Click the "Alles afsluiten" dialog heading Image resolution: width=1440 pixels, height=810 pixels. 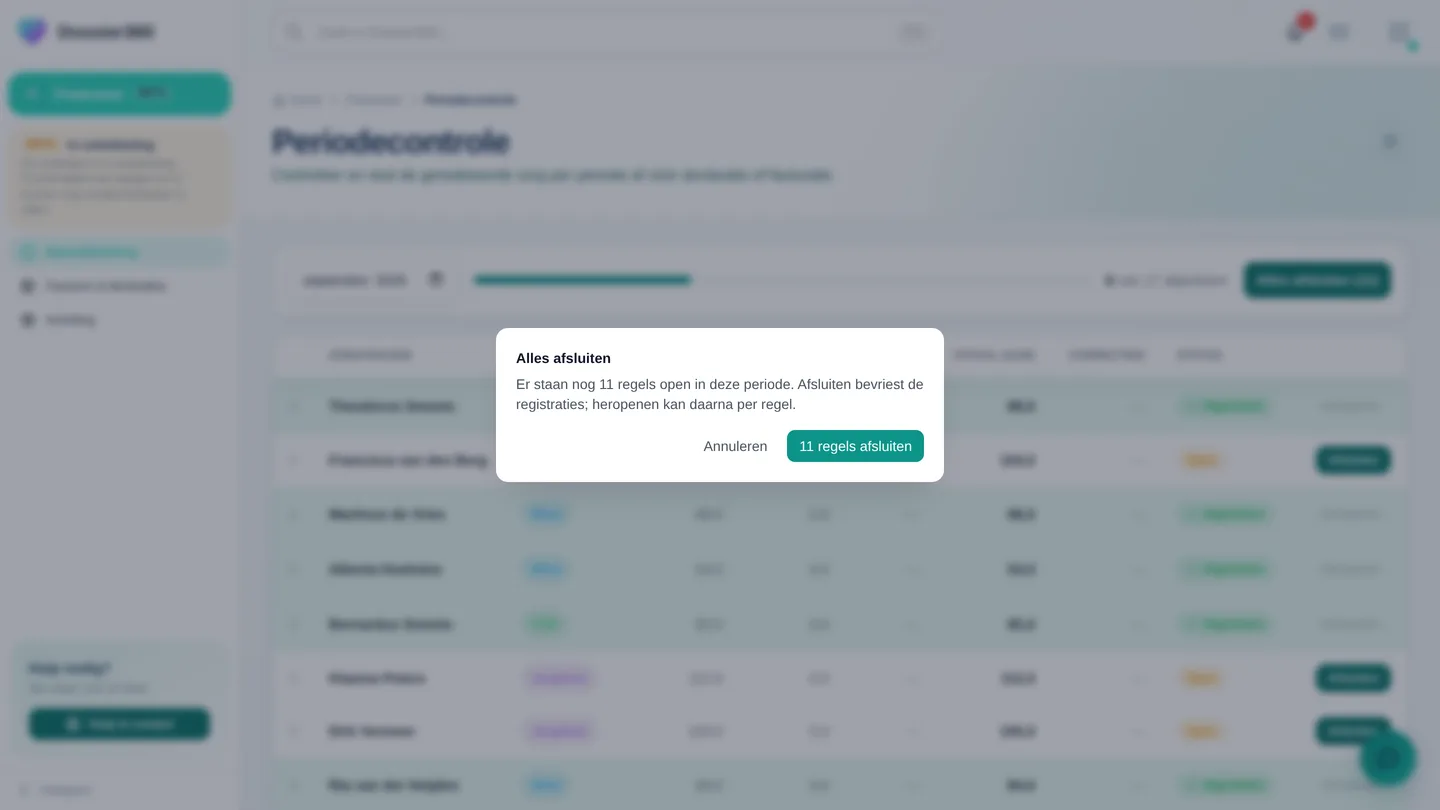pos(563,358)
